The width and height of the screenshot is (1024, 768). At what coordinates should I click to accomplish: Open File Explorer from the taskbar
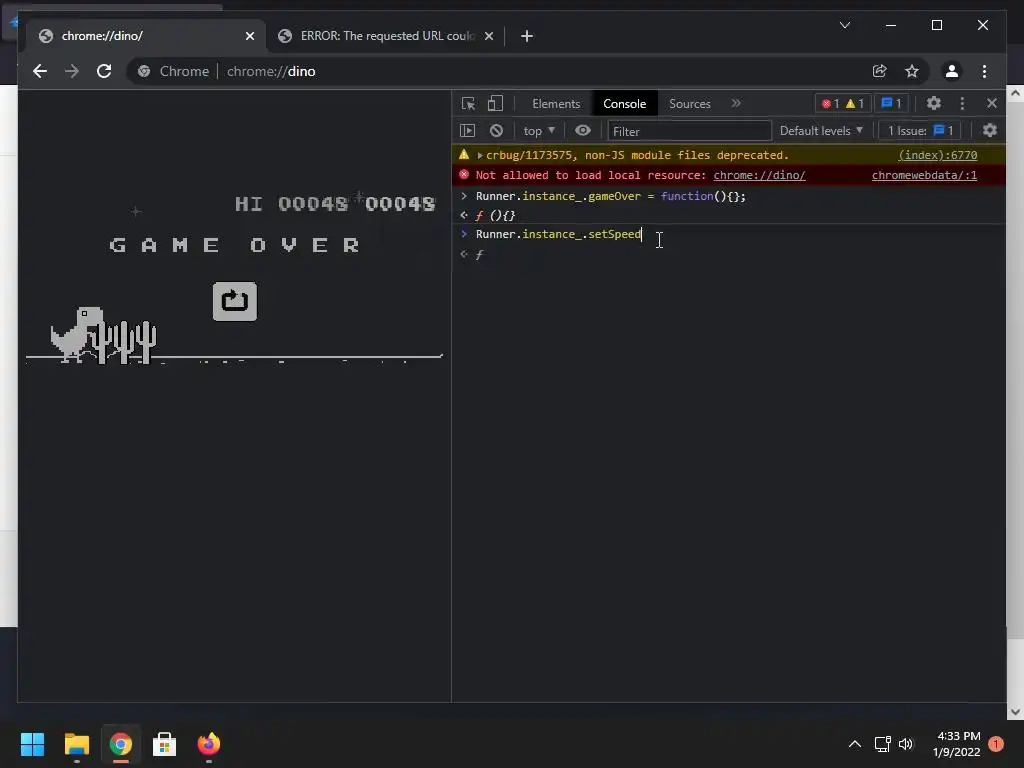coord(76,744)
